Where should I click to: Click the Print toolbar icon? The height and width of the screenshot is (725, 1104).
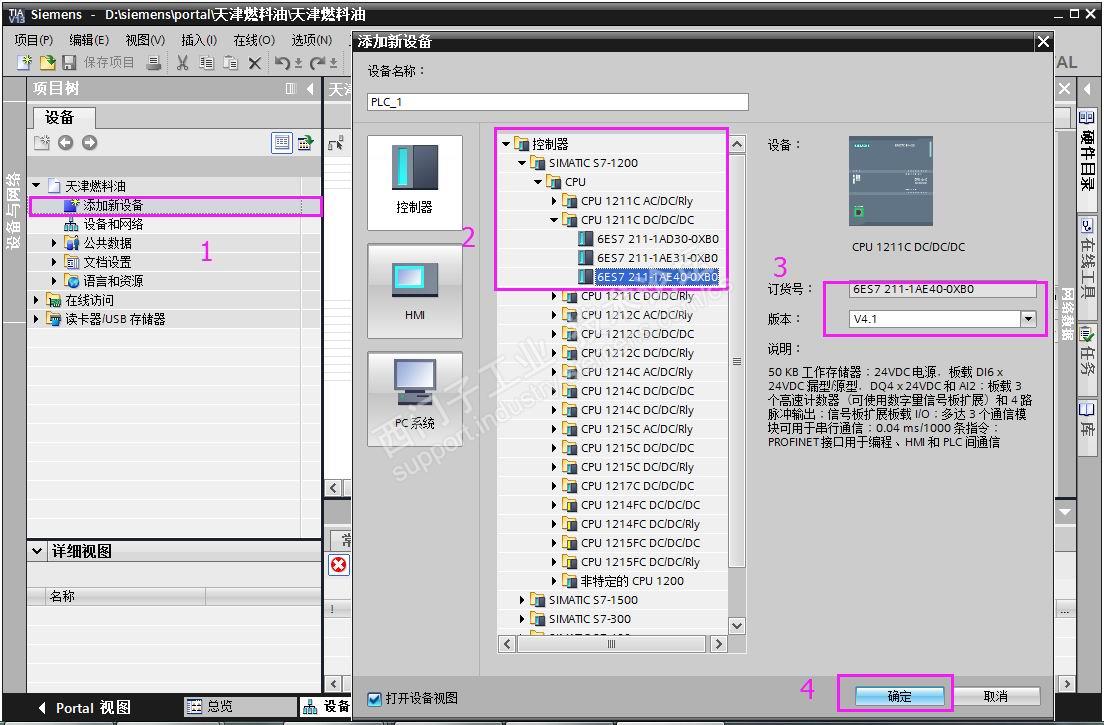(153, 63)
